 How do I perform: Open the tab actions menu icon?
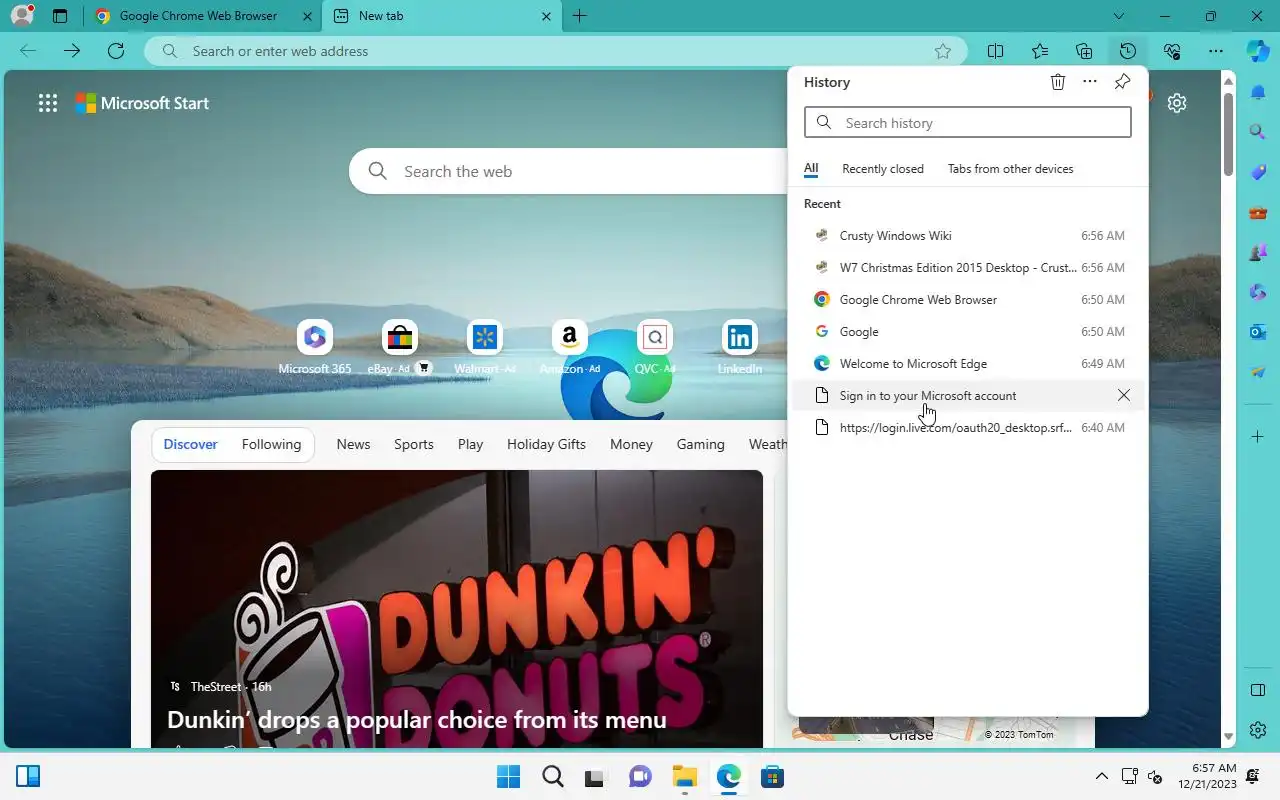coord(60,16)
